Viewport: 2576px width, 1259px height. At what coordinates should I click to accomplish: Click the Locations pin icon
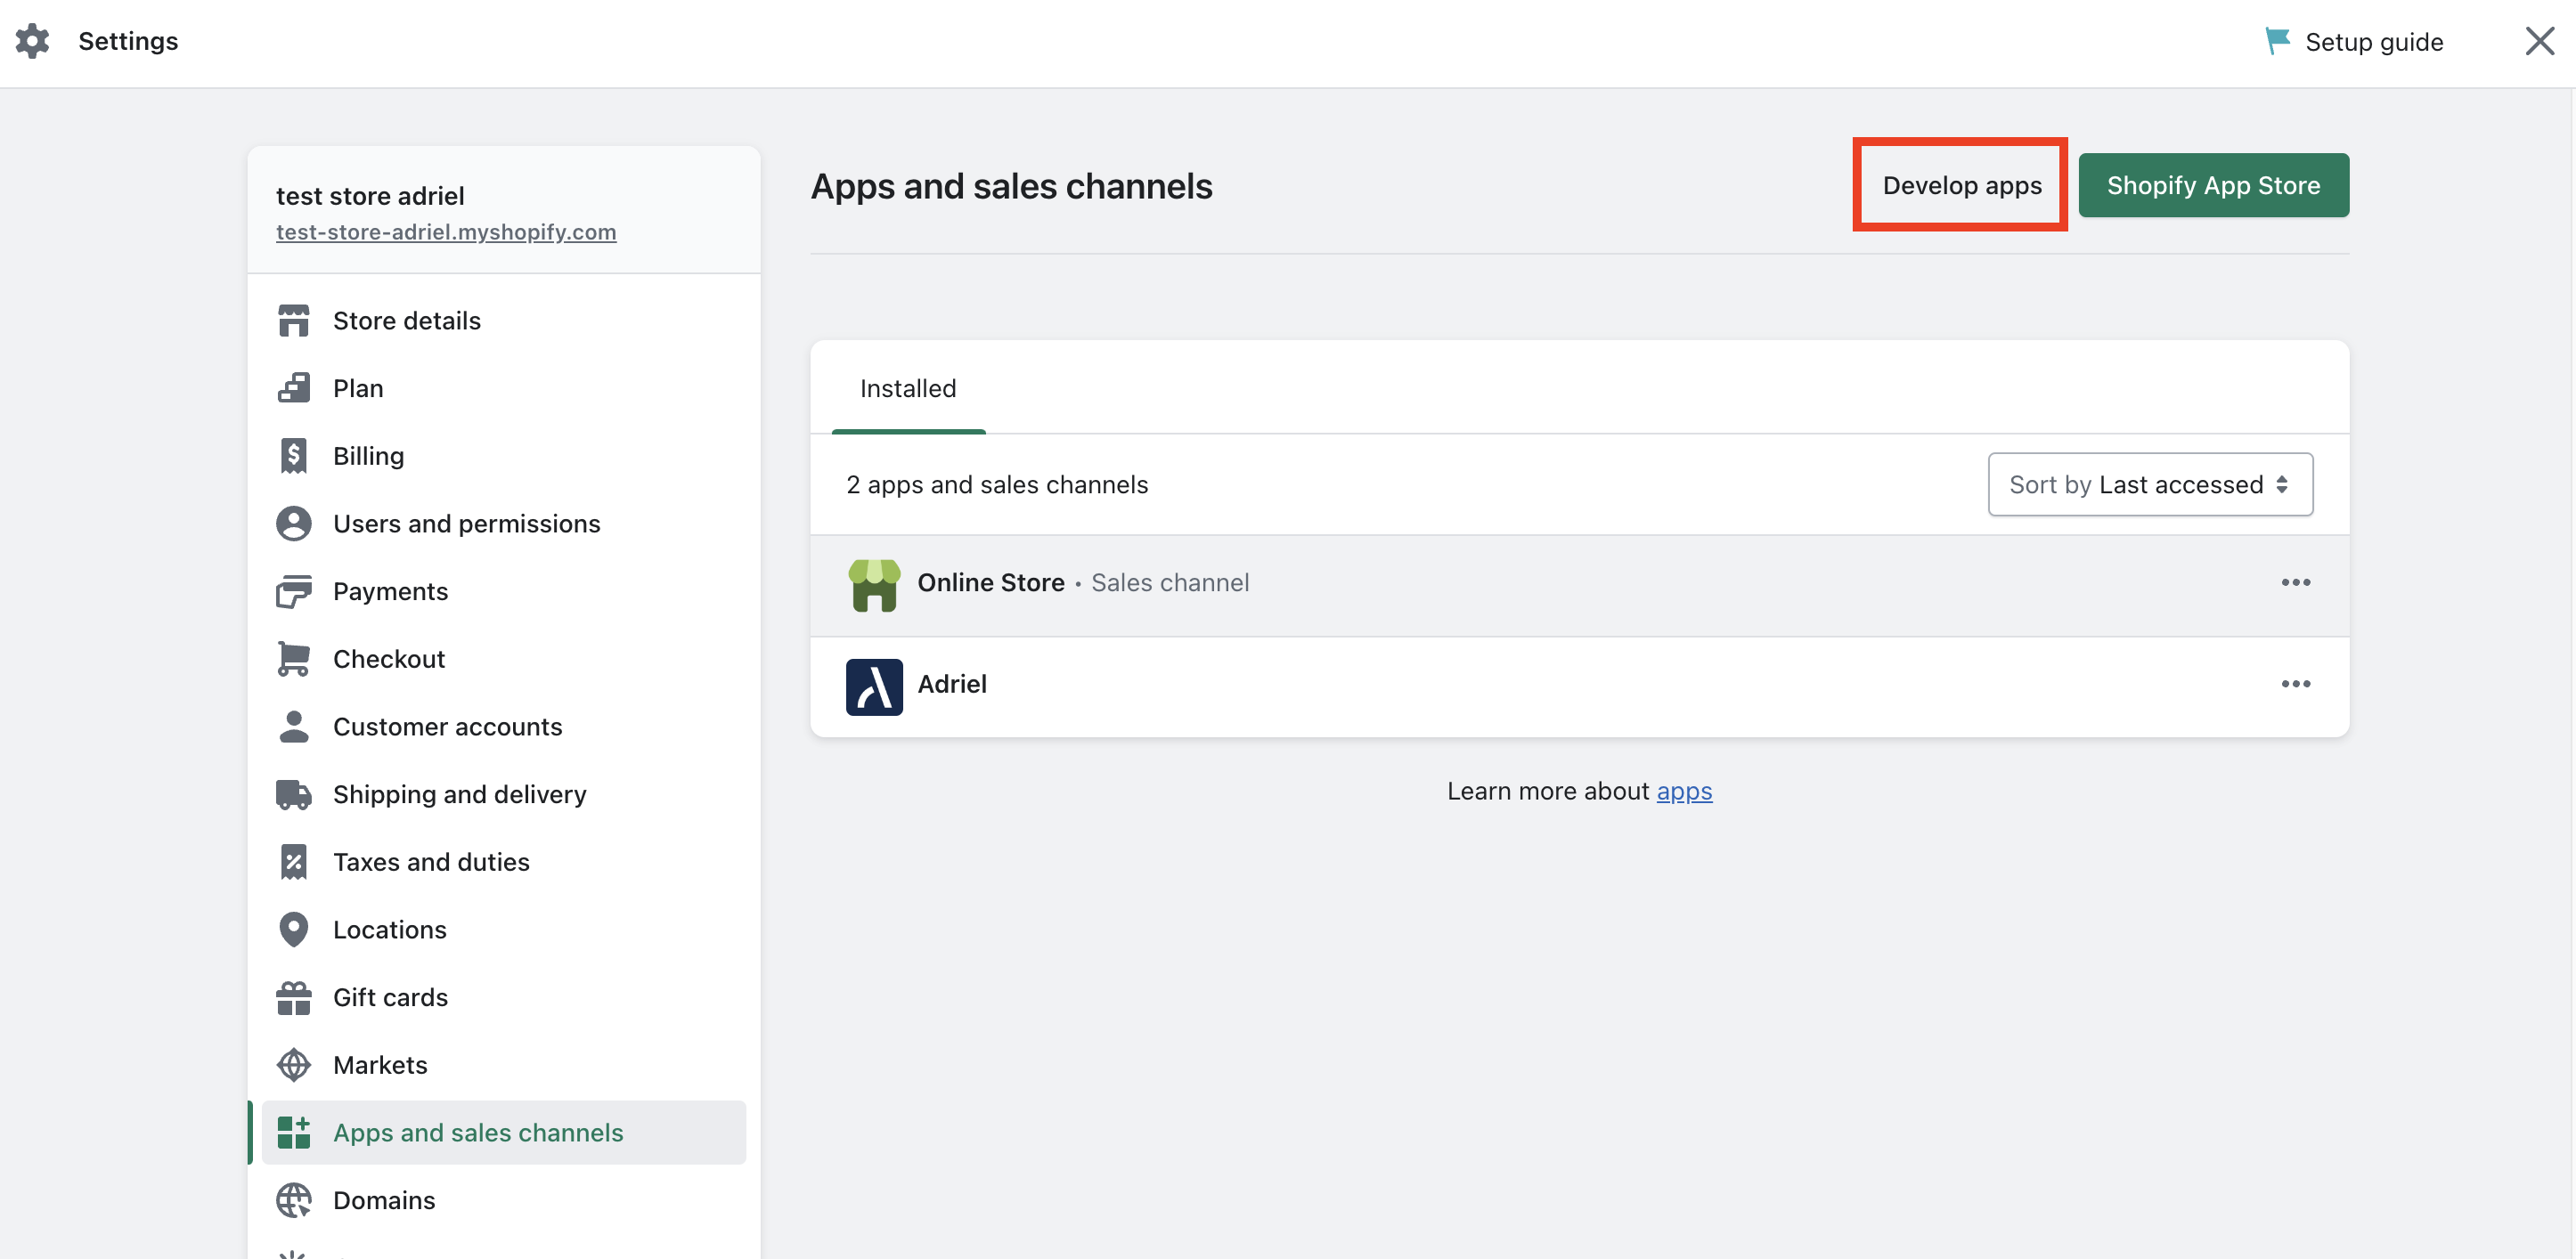[293, 930]
